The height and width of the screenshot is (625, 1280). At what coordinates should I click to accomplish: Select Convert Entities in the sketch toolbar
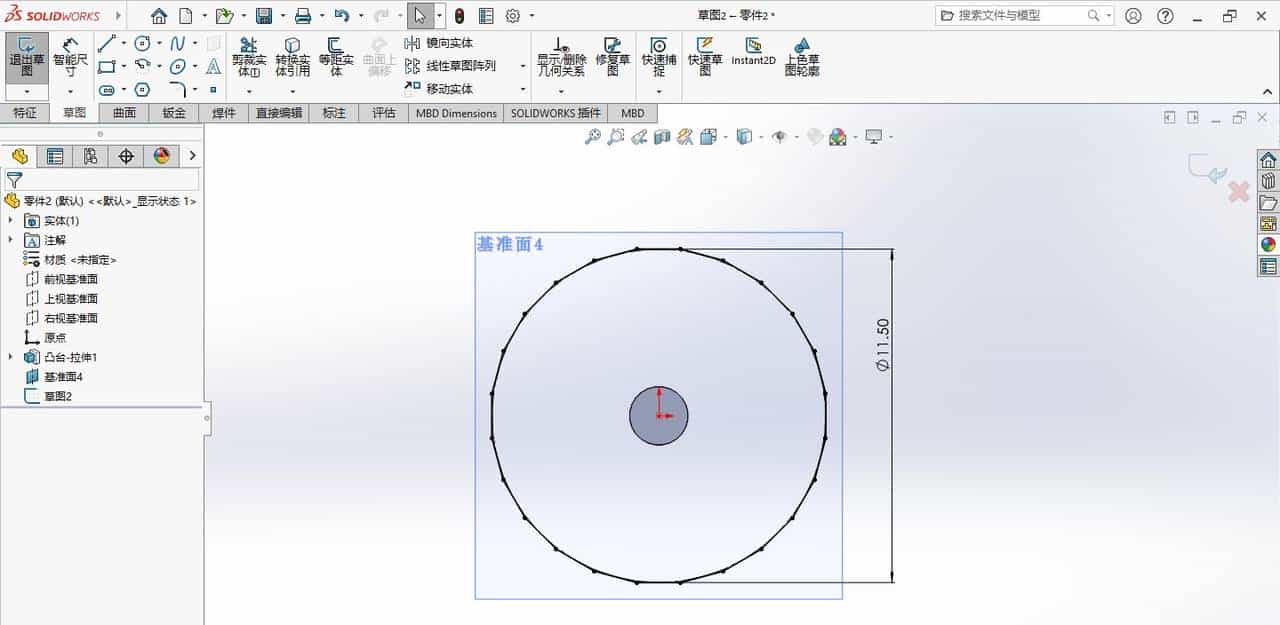click(x=293, y=57)
